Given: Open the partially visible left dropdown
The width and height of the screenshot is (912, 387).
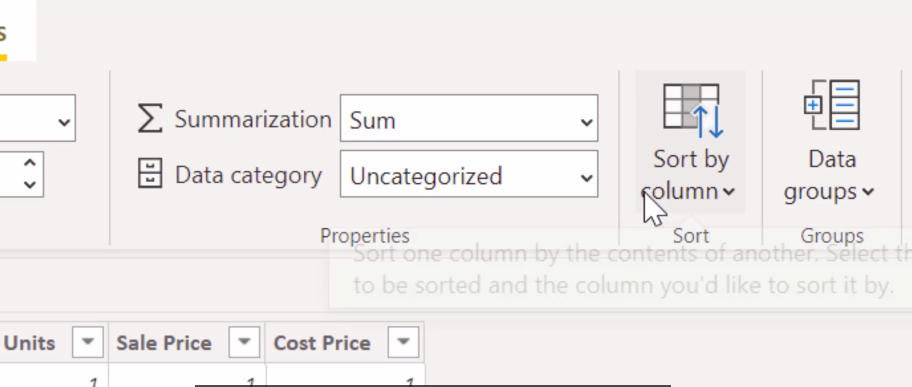Looking at the screenshot, I should pos(37,118).
